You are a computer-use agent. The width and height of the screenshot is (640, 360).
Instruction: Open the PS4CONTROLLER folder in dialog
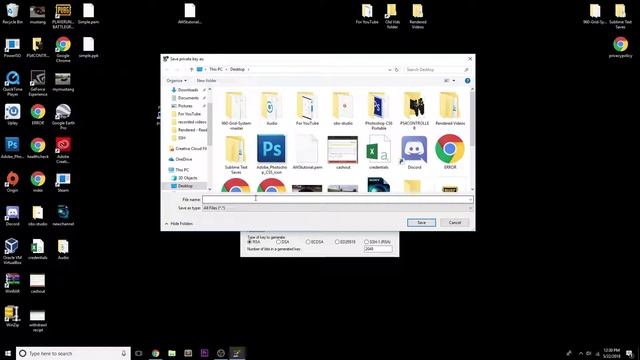(x=414, y=111)
